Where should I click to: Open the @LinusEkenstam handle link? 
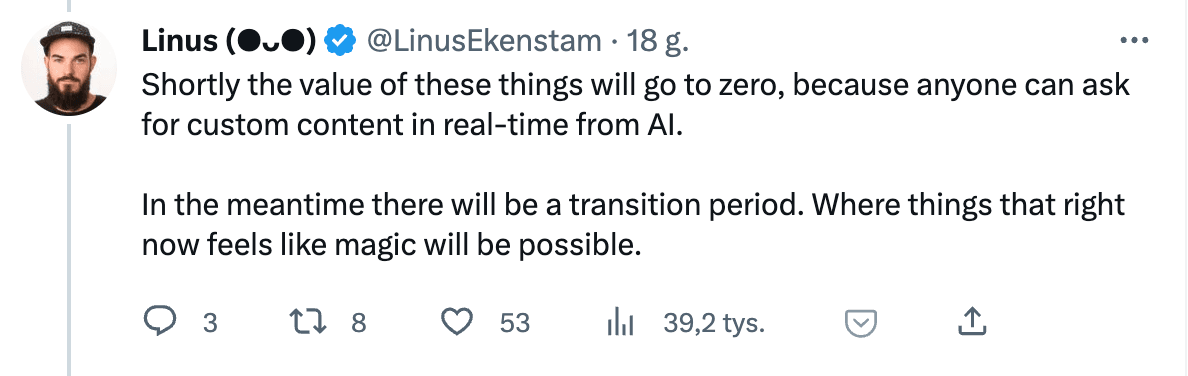[x=484, y=41]
